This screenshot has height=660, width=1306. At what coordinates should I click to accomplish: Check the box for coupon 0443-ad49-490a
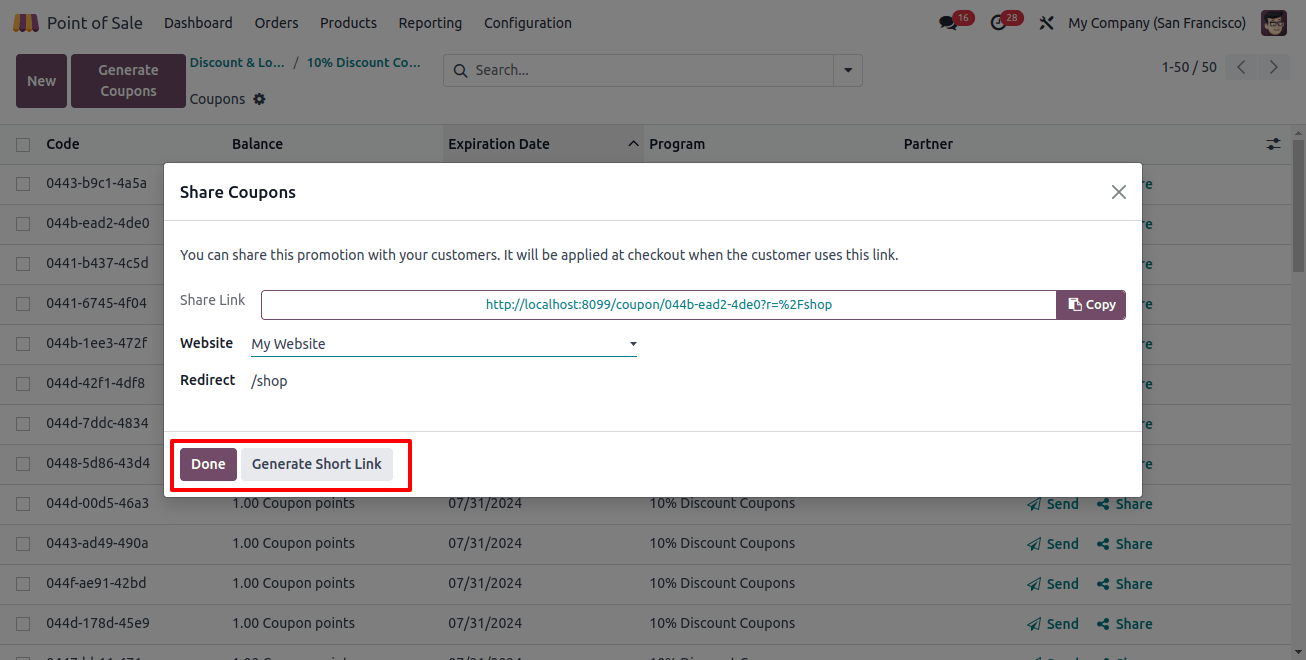point(23,544)
